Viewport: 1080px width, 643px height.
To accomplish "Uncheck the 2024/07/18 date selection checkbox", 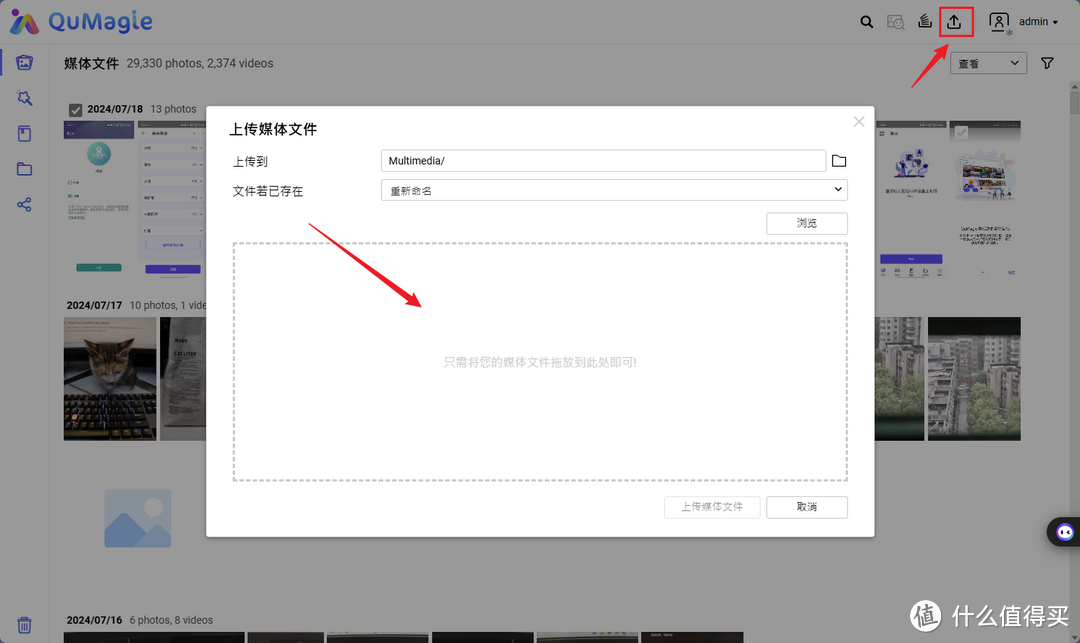I will [x=75, y=109].
